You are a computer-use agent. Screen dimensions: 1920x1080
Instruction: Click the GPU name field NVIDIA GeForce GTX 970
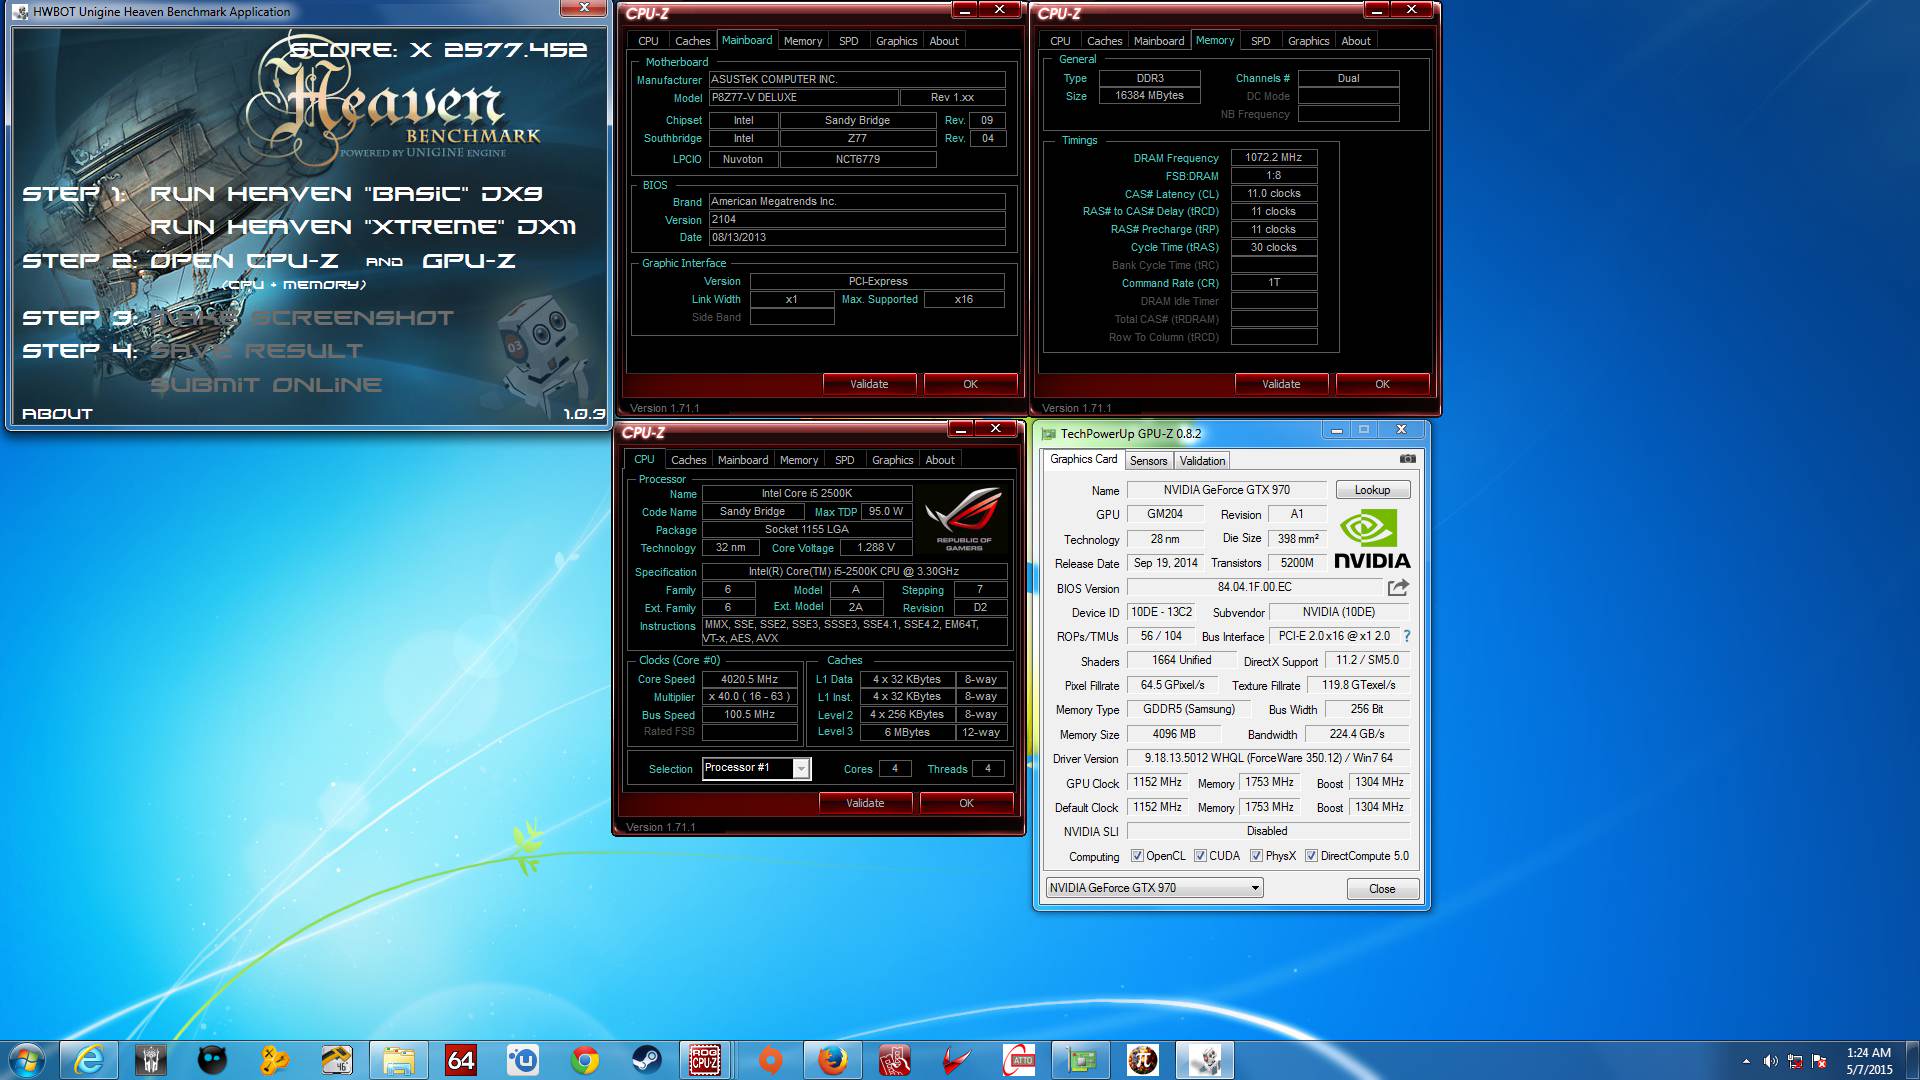[1226, 490]
